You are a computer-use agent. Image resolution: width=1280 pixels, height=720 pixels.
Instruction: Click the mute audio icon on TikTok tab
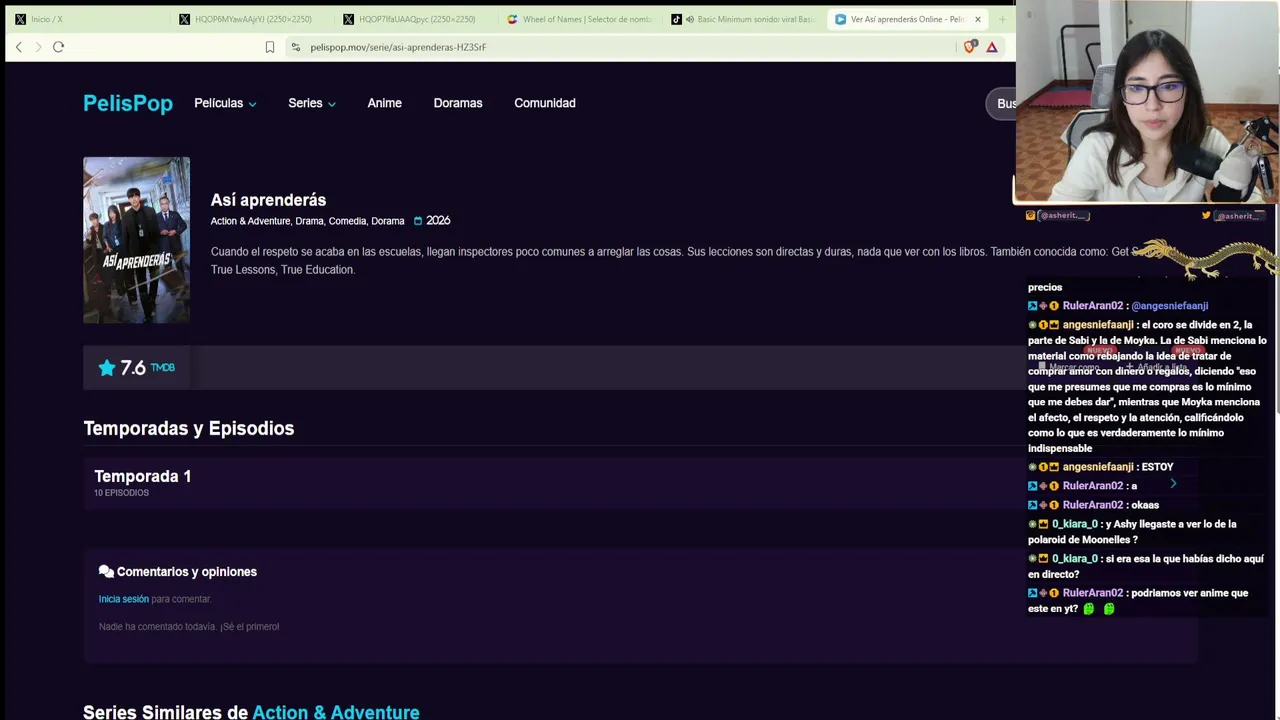(689, 19)
